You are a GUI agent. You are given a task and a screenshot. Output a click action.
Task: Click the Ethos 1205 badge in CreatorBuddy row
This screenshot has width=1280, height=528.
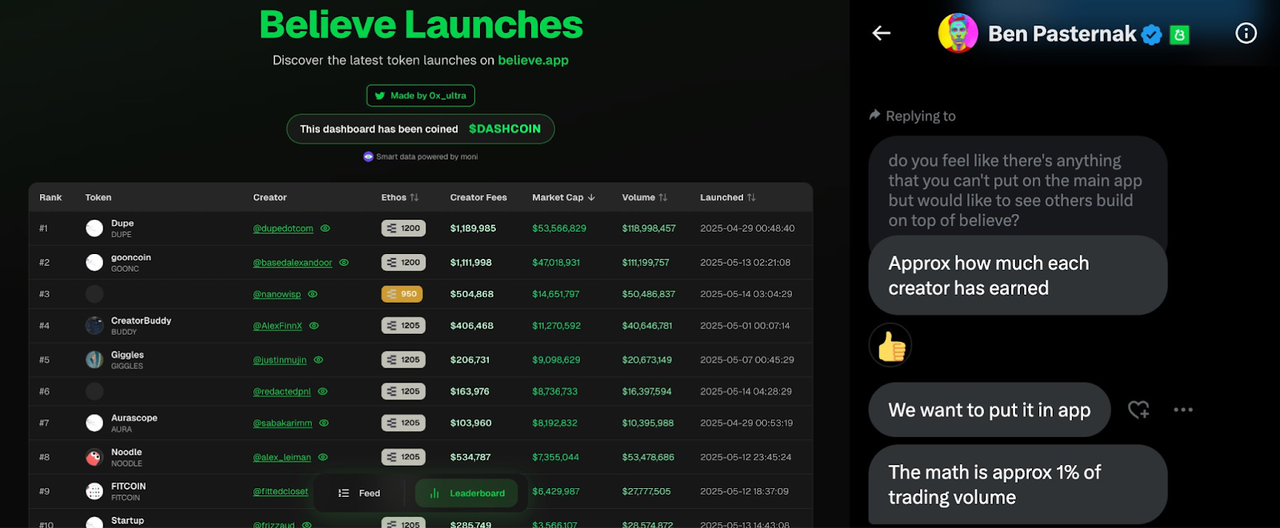(403, 325)
